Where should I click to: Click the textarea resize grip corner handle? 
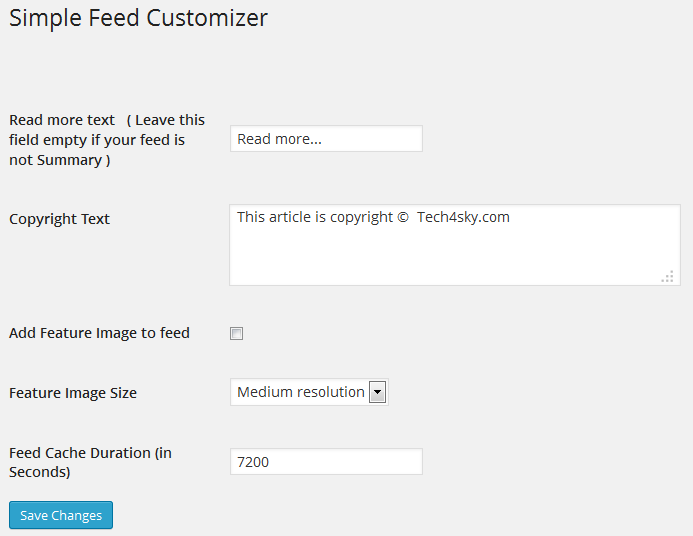tap(667, 276)
